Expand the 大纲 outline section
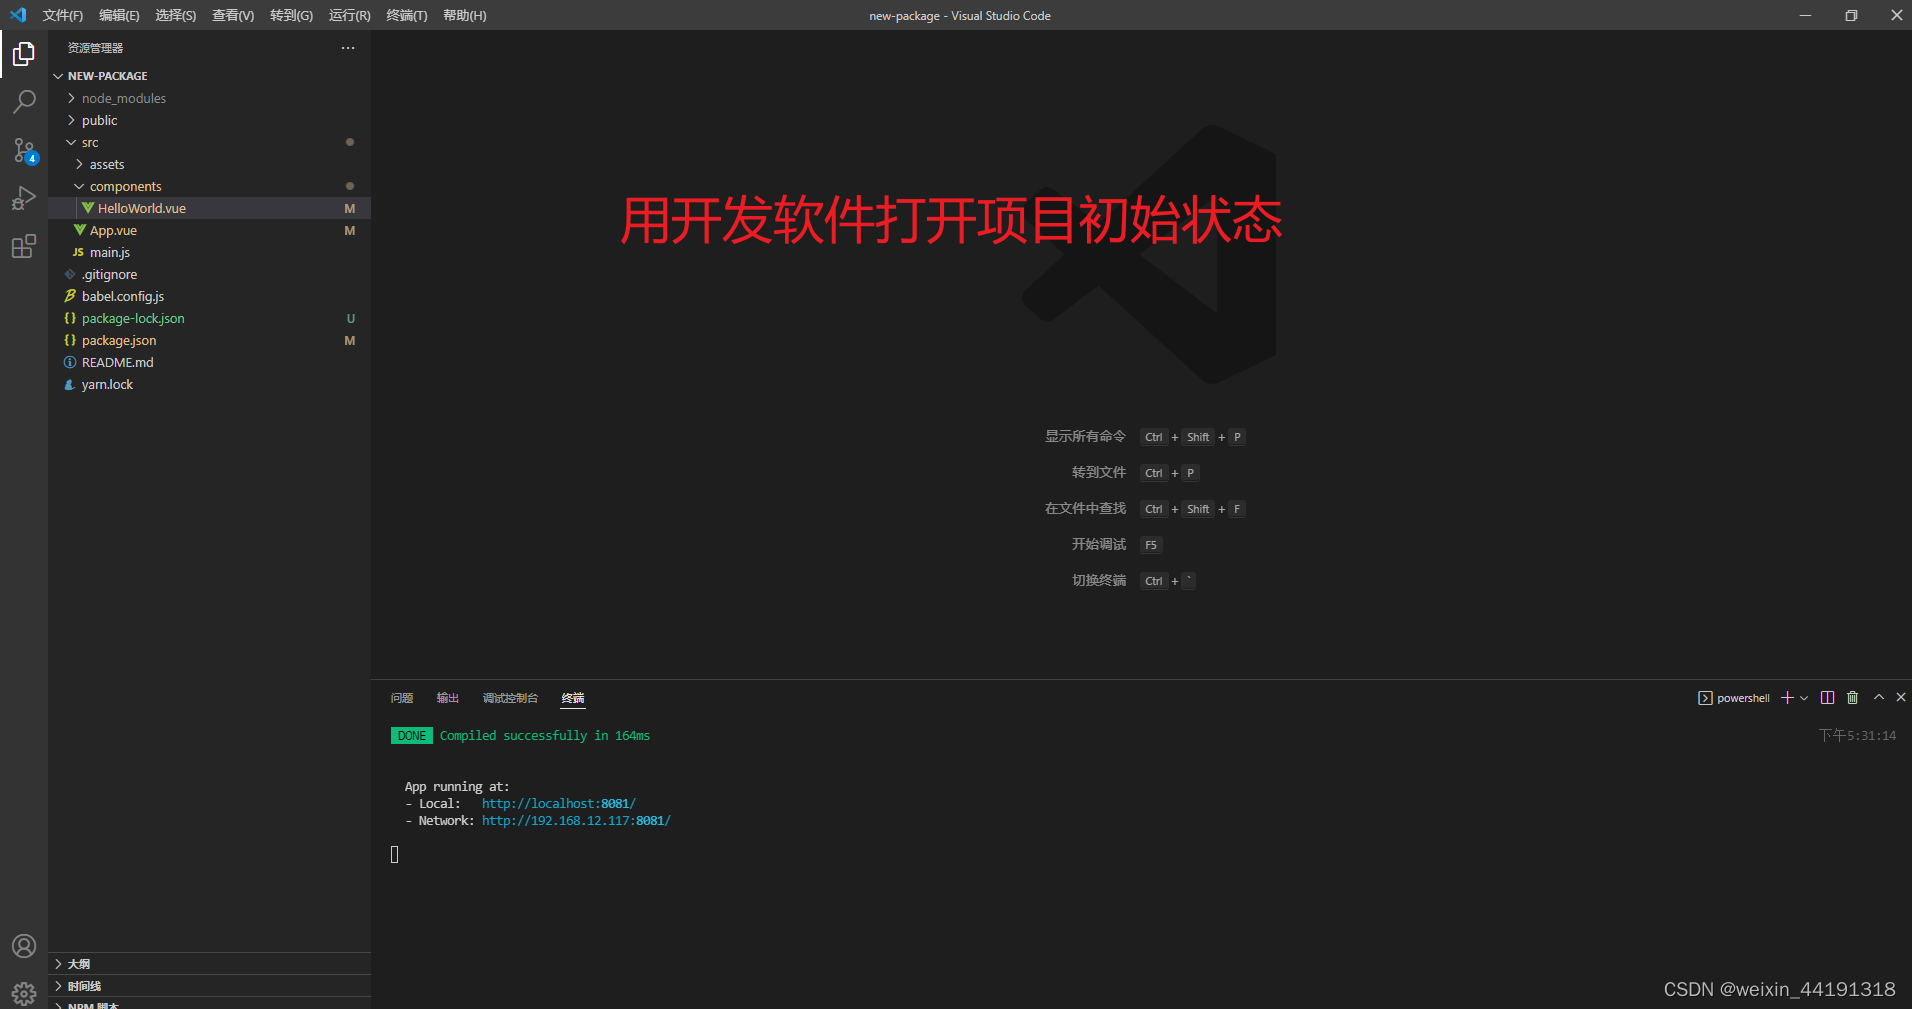 [x=210, y=964]
